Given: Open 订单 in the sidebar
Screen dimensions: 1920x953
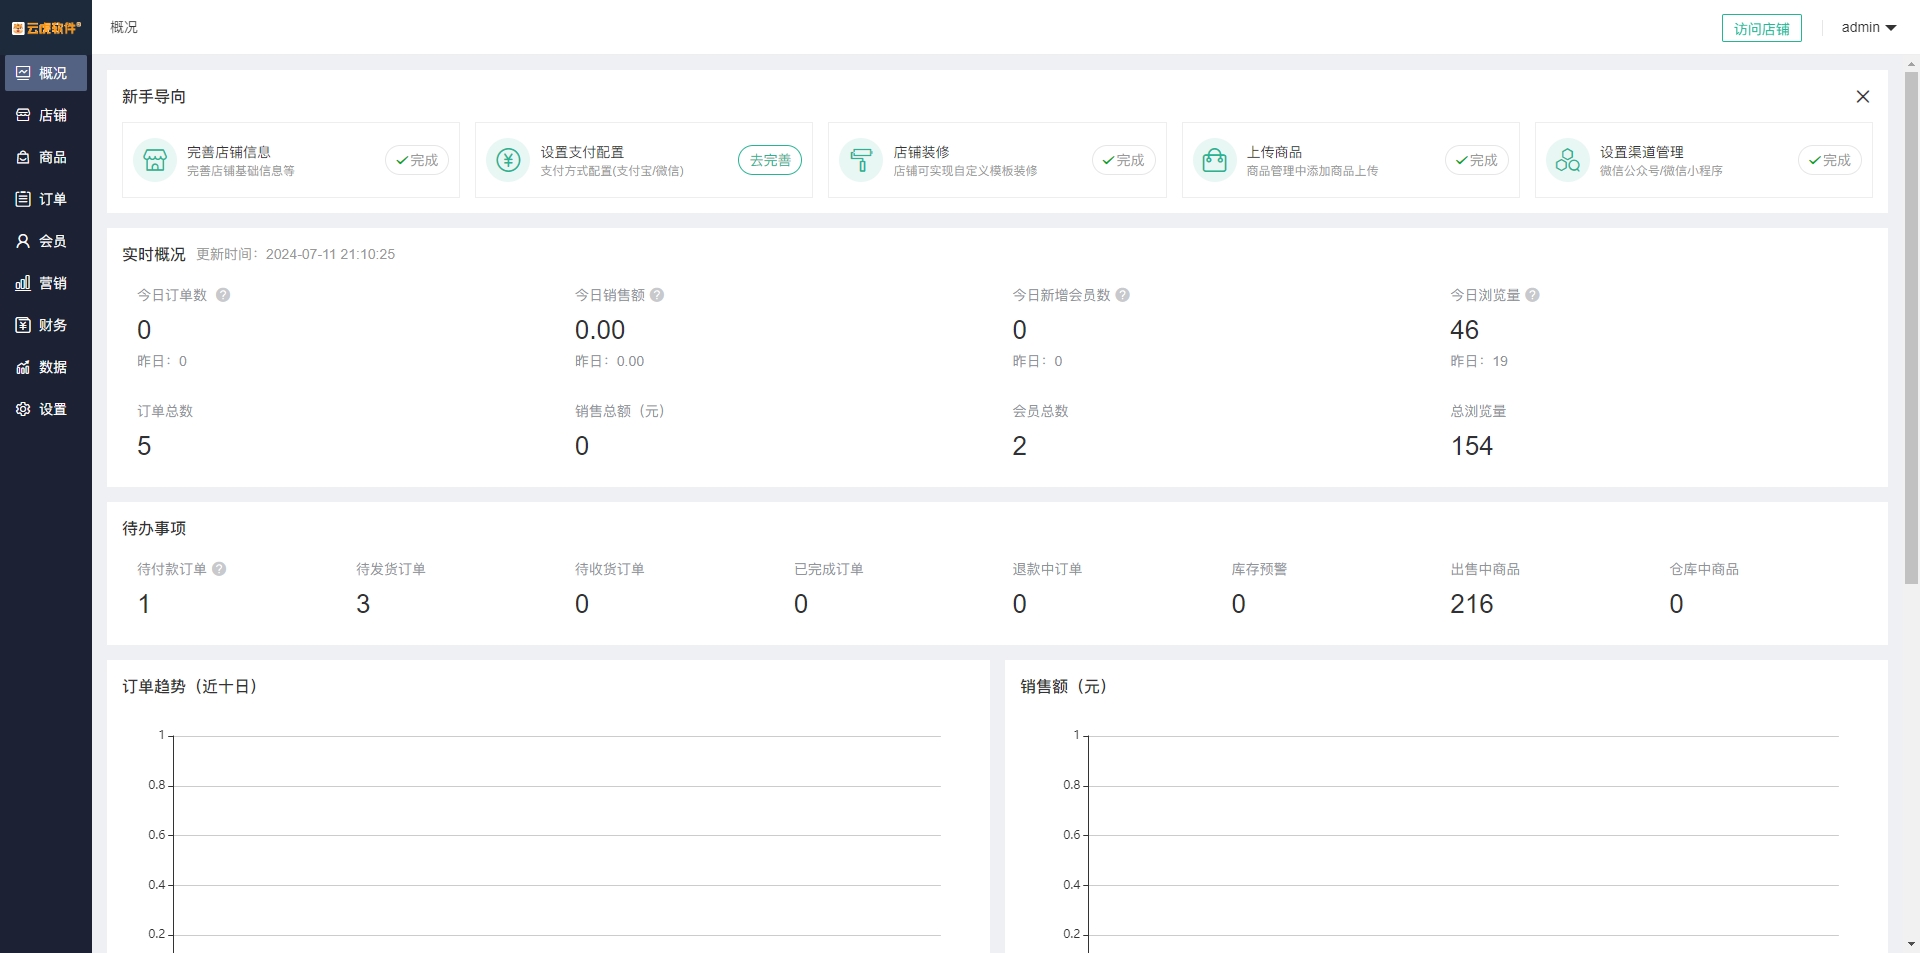Looking at the screenshot, I should point(42,199).
